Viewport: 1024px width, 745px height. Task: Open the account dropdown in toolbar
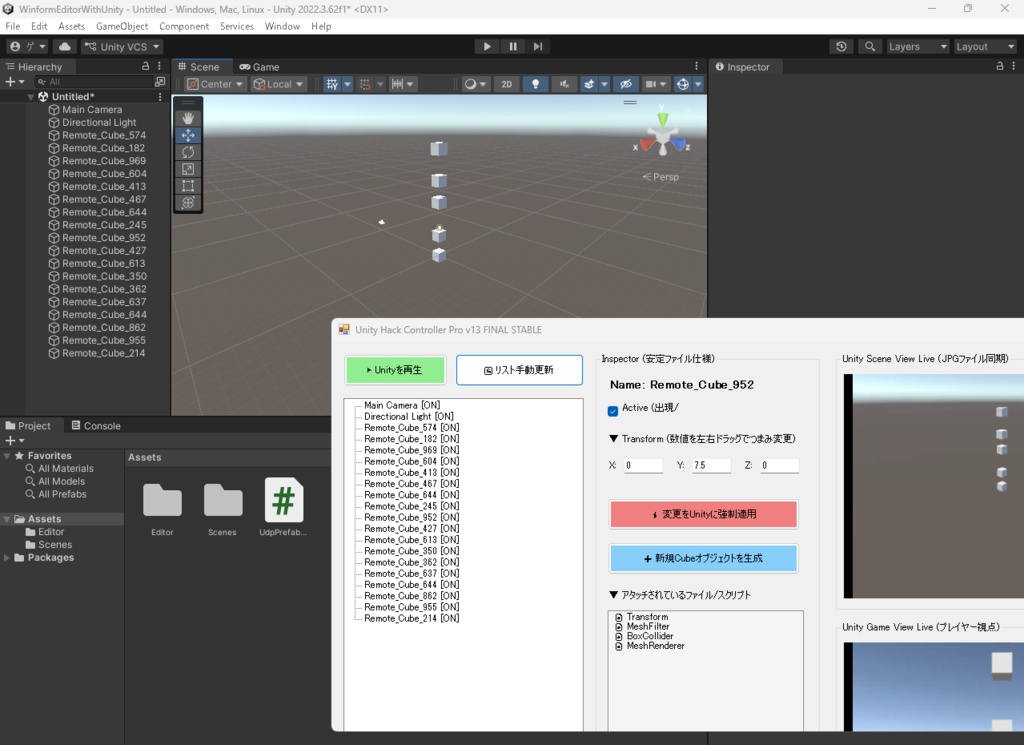click(27, 46)
